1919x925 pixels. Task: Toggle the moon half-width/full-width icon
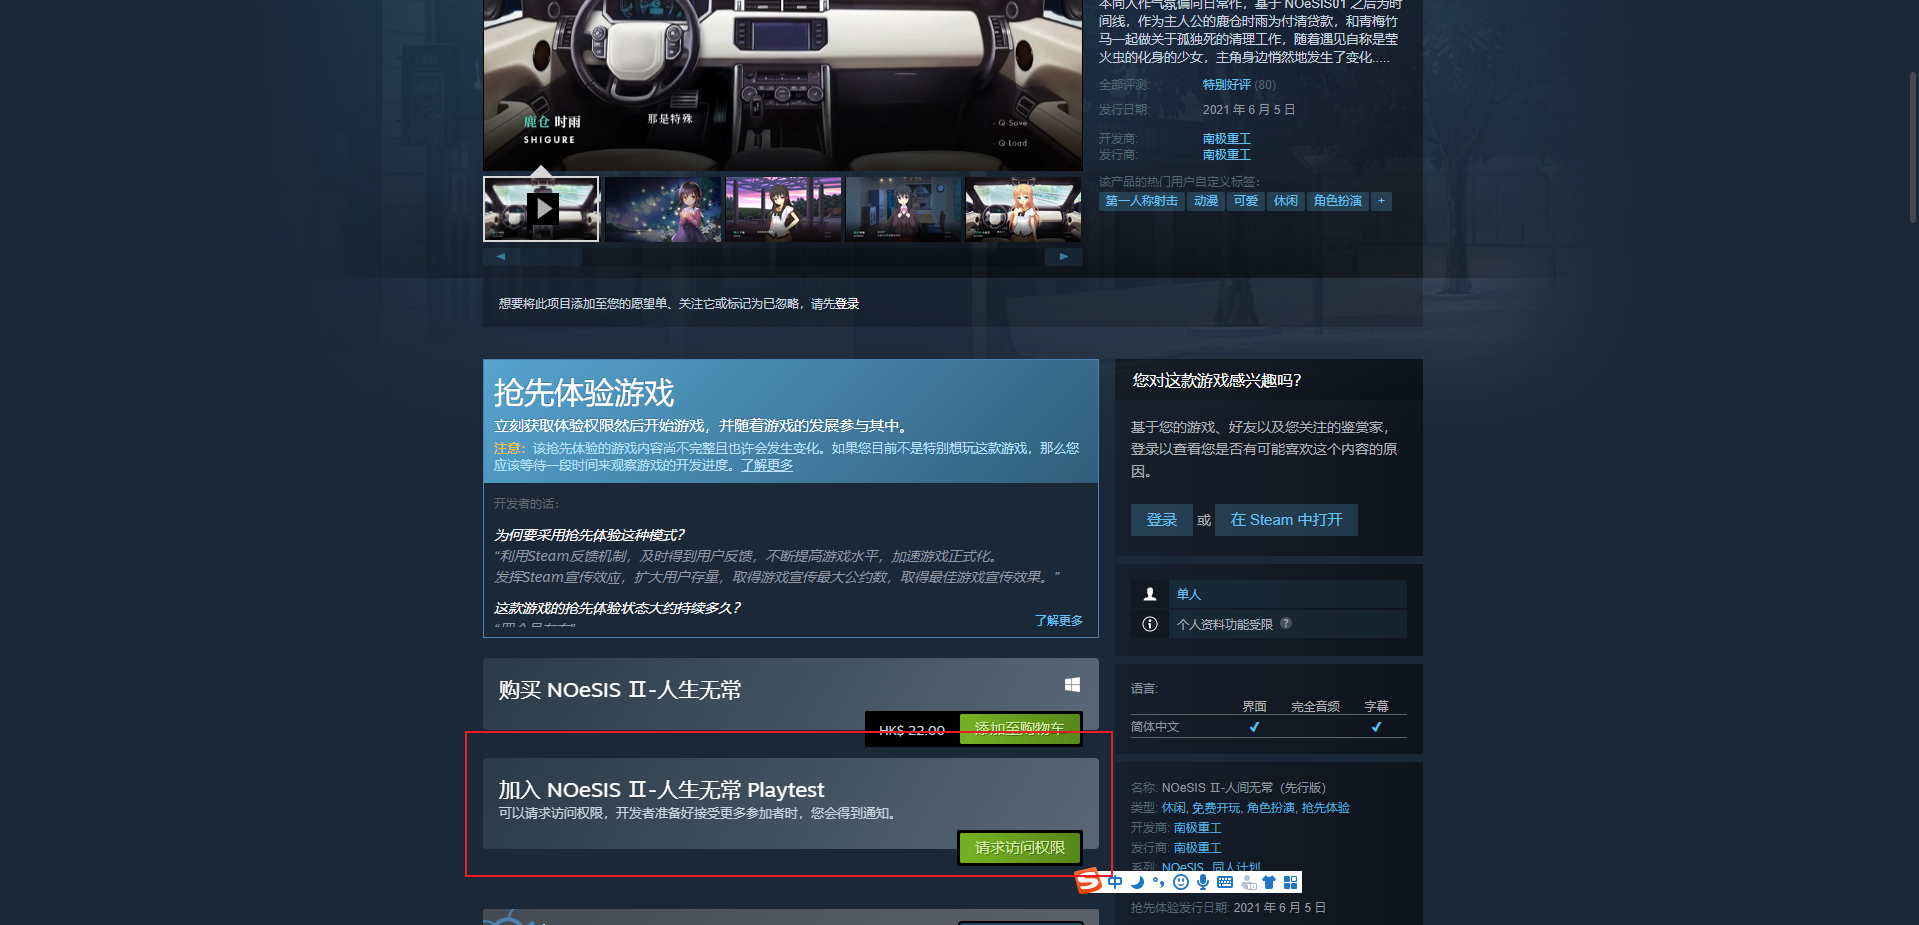(x=1137, y=882)
